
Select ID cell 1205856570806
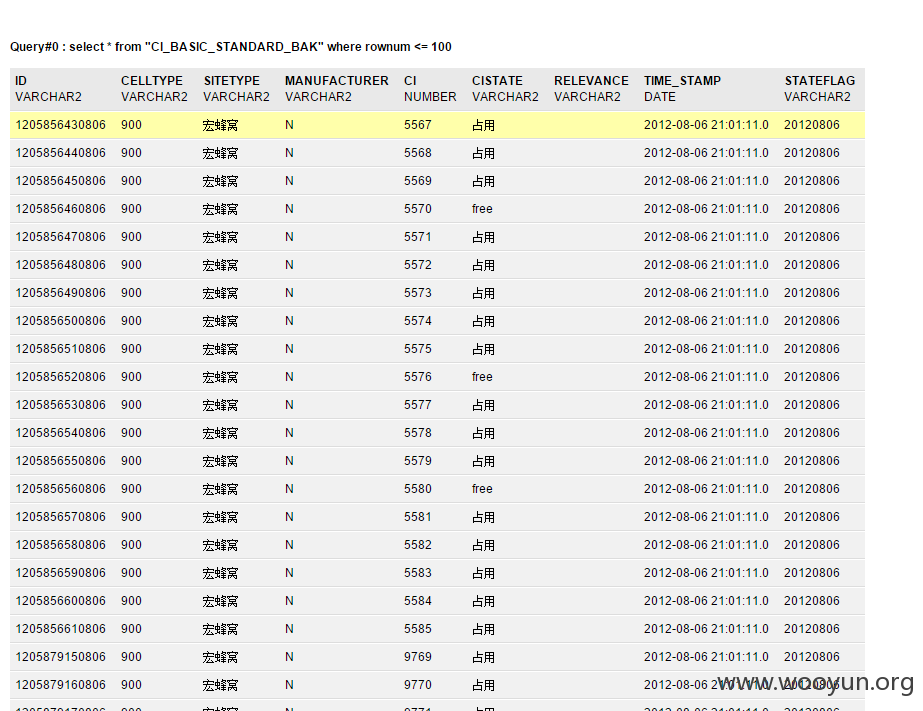point(61,517)
